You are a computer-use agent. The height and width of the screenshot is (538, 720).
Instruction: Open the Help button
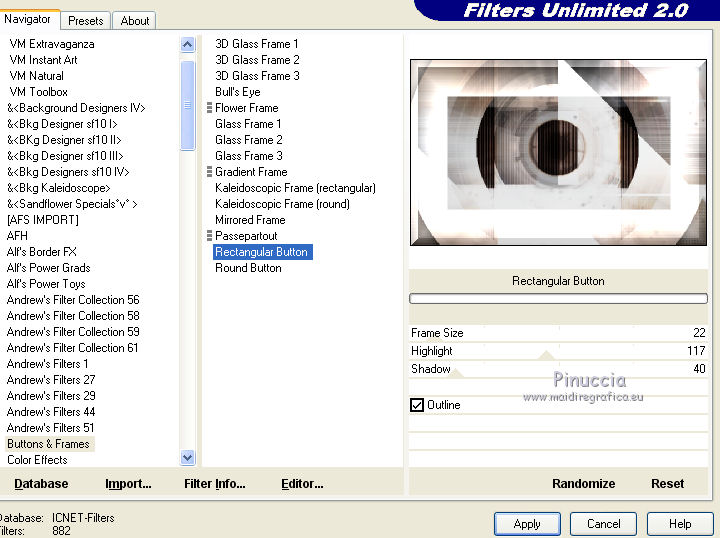(x=680, y=524)
